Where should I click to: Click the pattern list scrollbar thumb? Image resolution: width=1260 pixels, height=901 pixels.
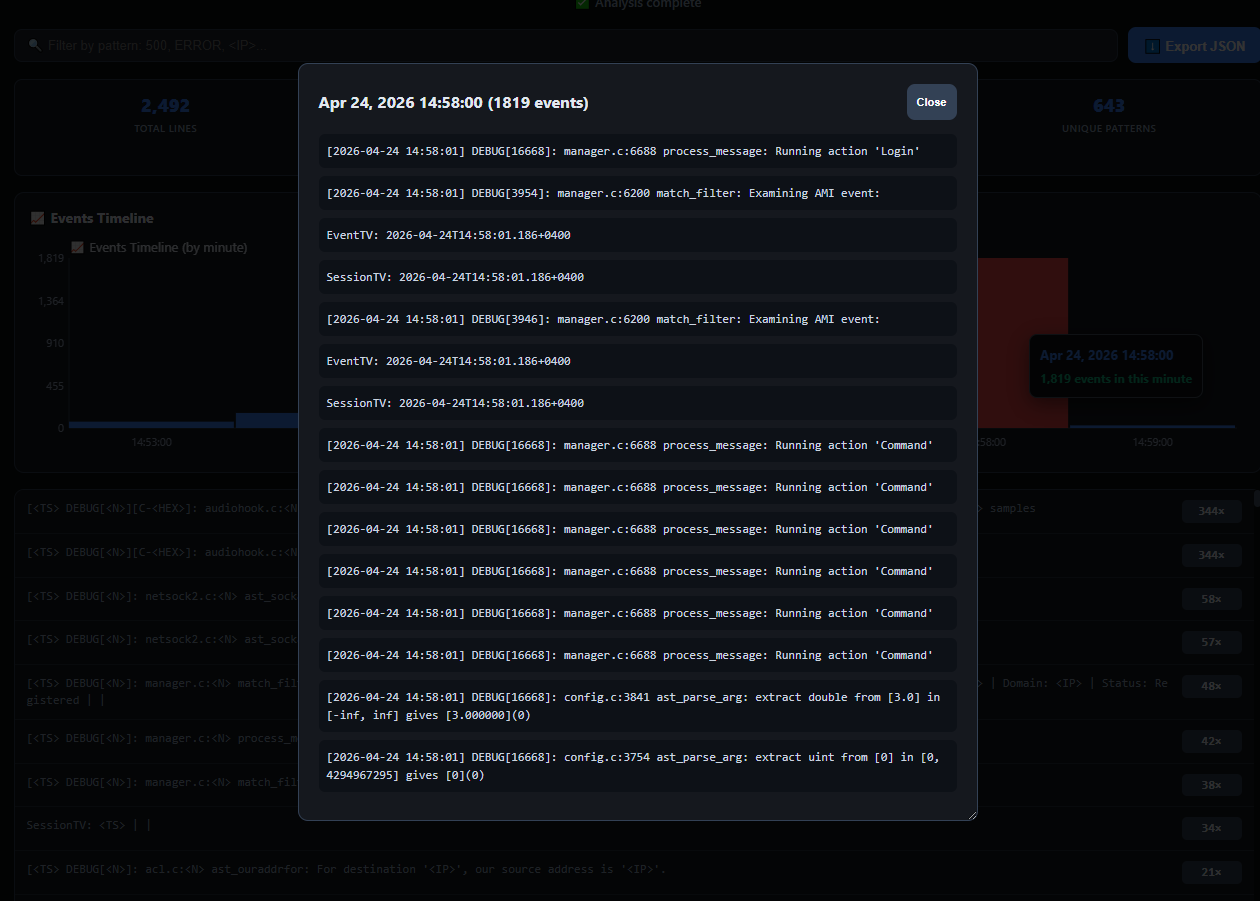1256,498
